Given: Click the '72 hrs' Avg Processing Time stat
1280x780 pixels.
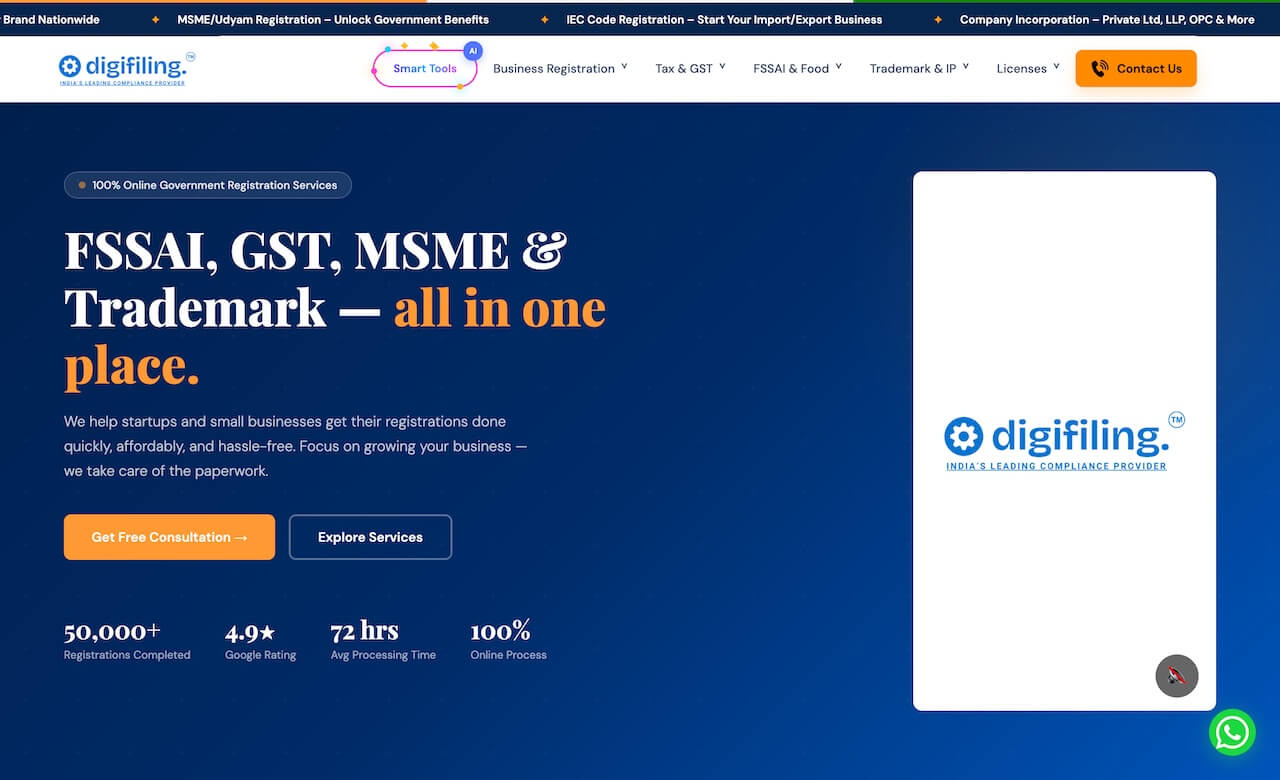Looking at the screenshot, I should tap(383, 640).
